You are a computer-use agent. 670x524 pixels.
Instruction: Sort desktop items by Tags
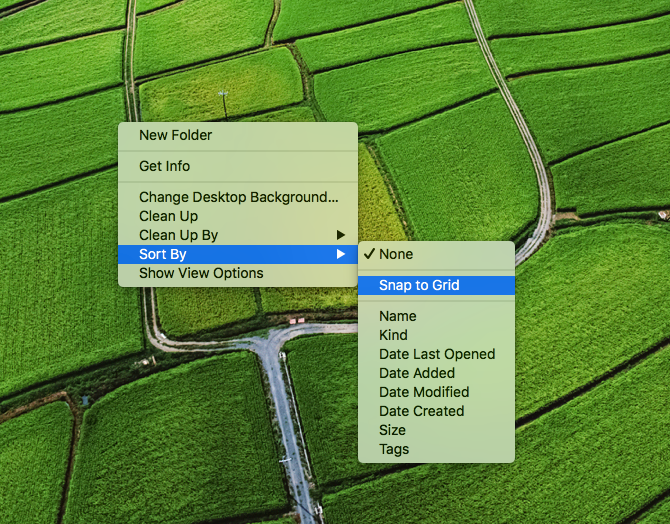pyautogui.click(x=436, y=449)
